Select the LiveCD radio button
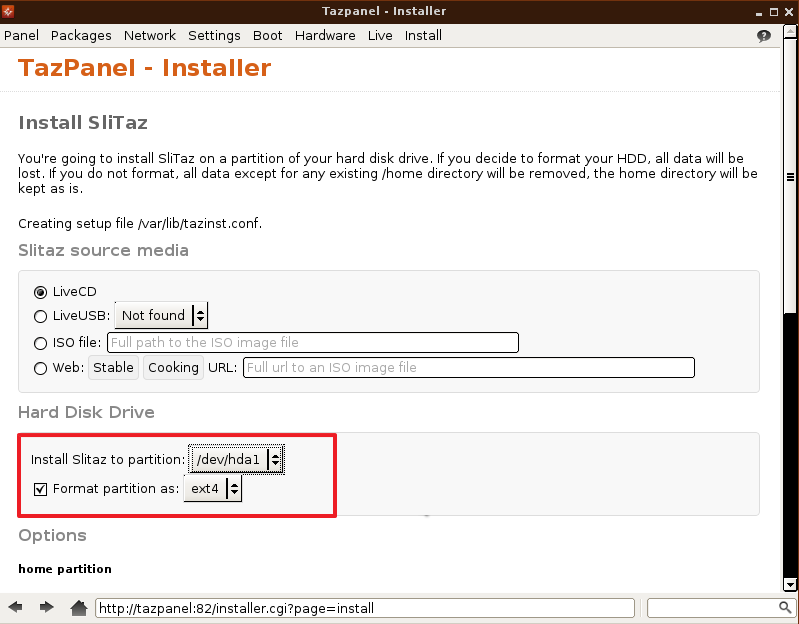Screen dimensions: 799x624 pos(40,292)
